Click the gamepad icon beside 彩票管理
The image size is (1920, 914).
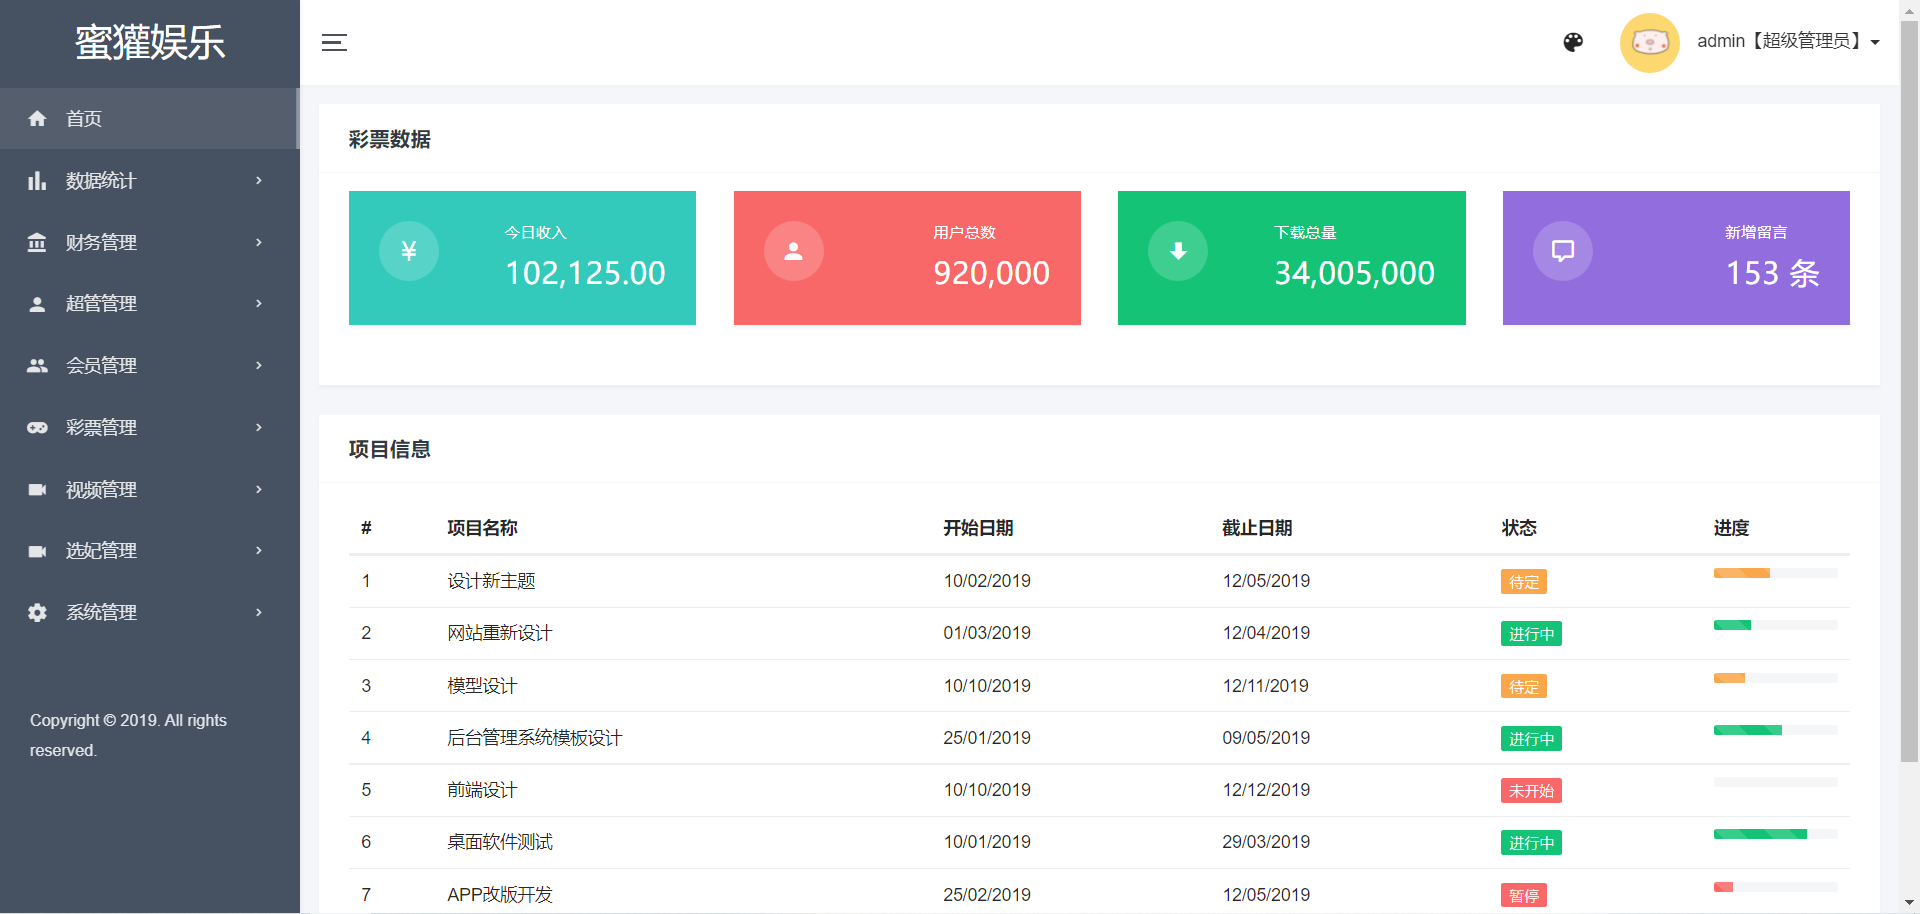pyautogui.click(x=37, y=428)
